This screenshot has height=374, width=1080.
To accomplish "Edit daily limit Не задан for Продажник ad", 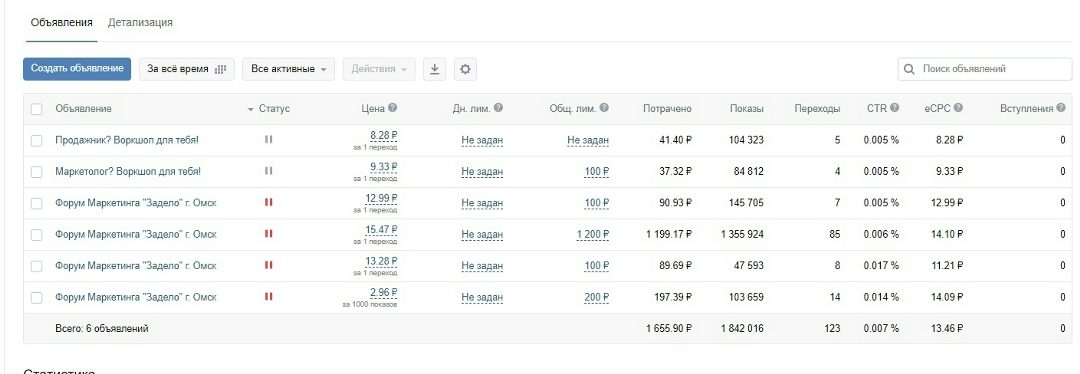I will [482, 141].
